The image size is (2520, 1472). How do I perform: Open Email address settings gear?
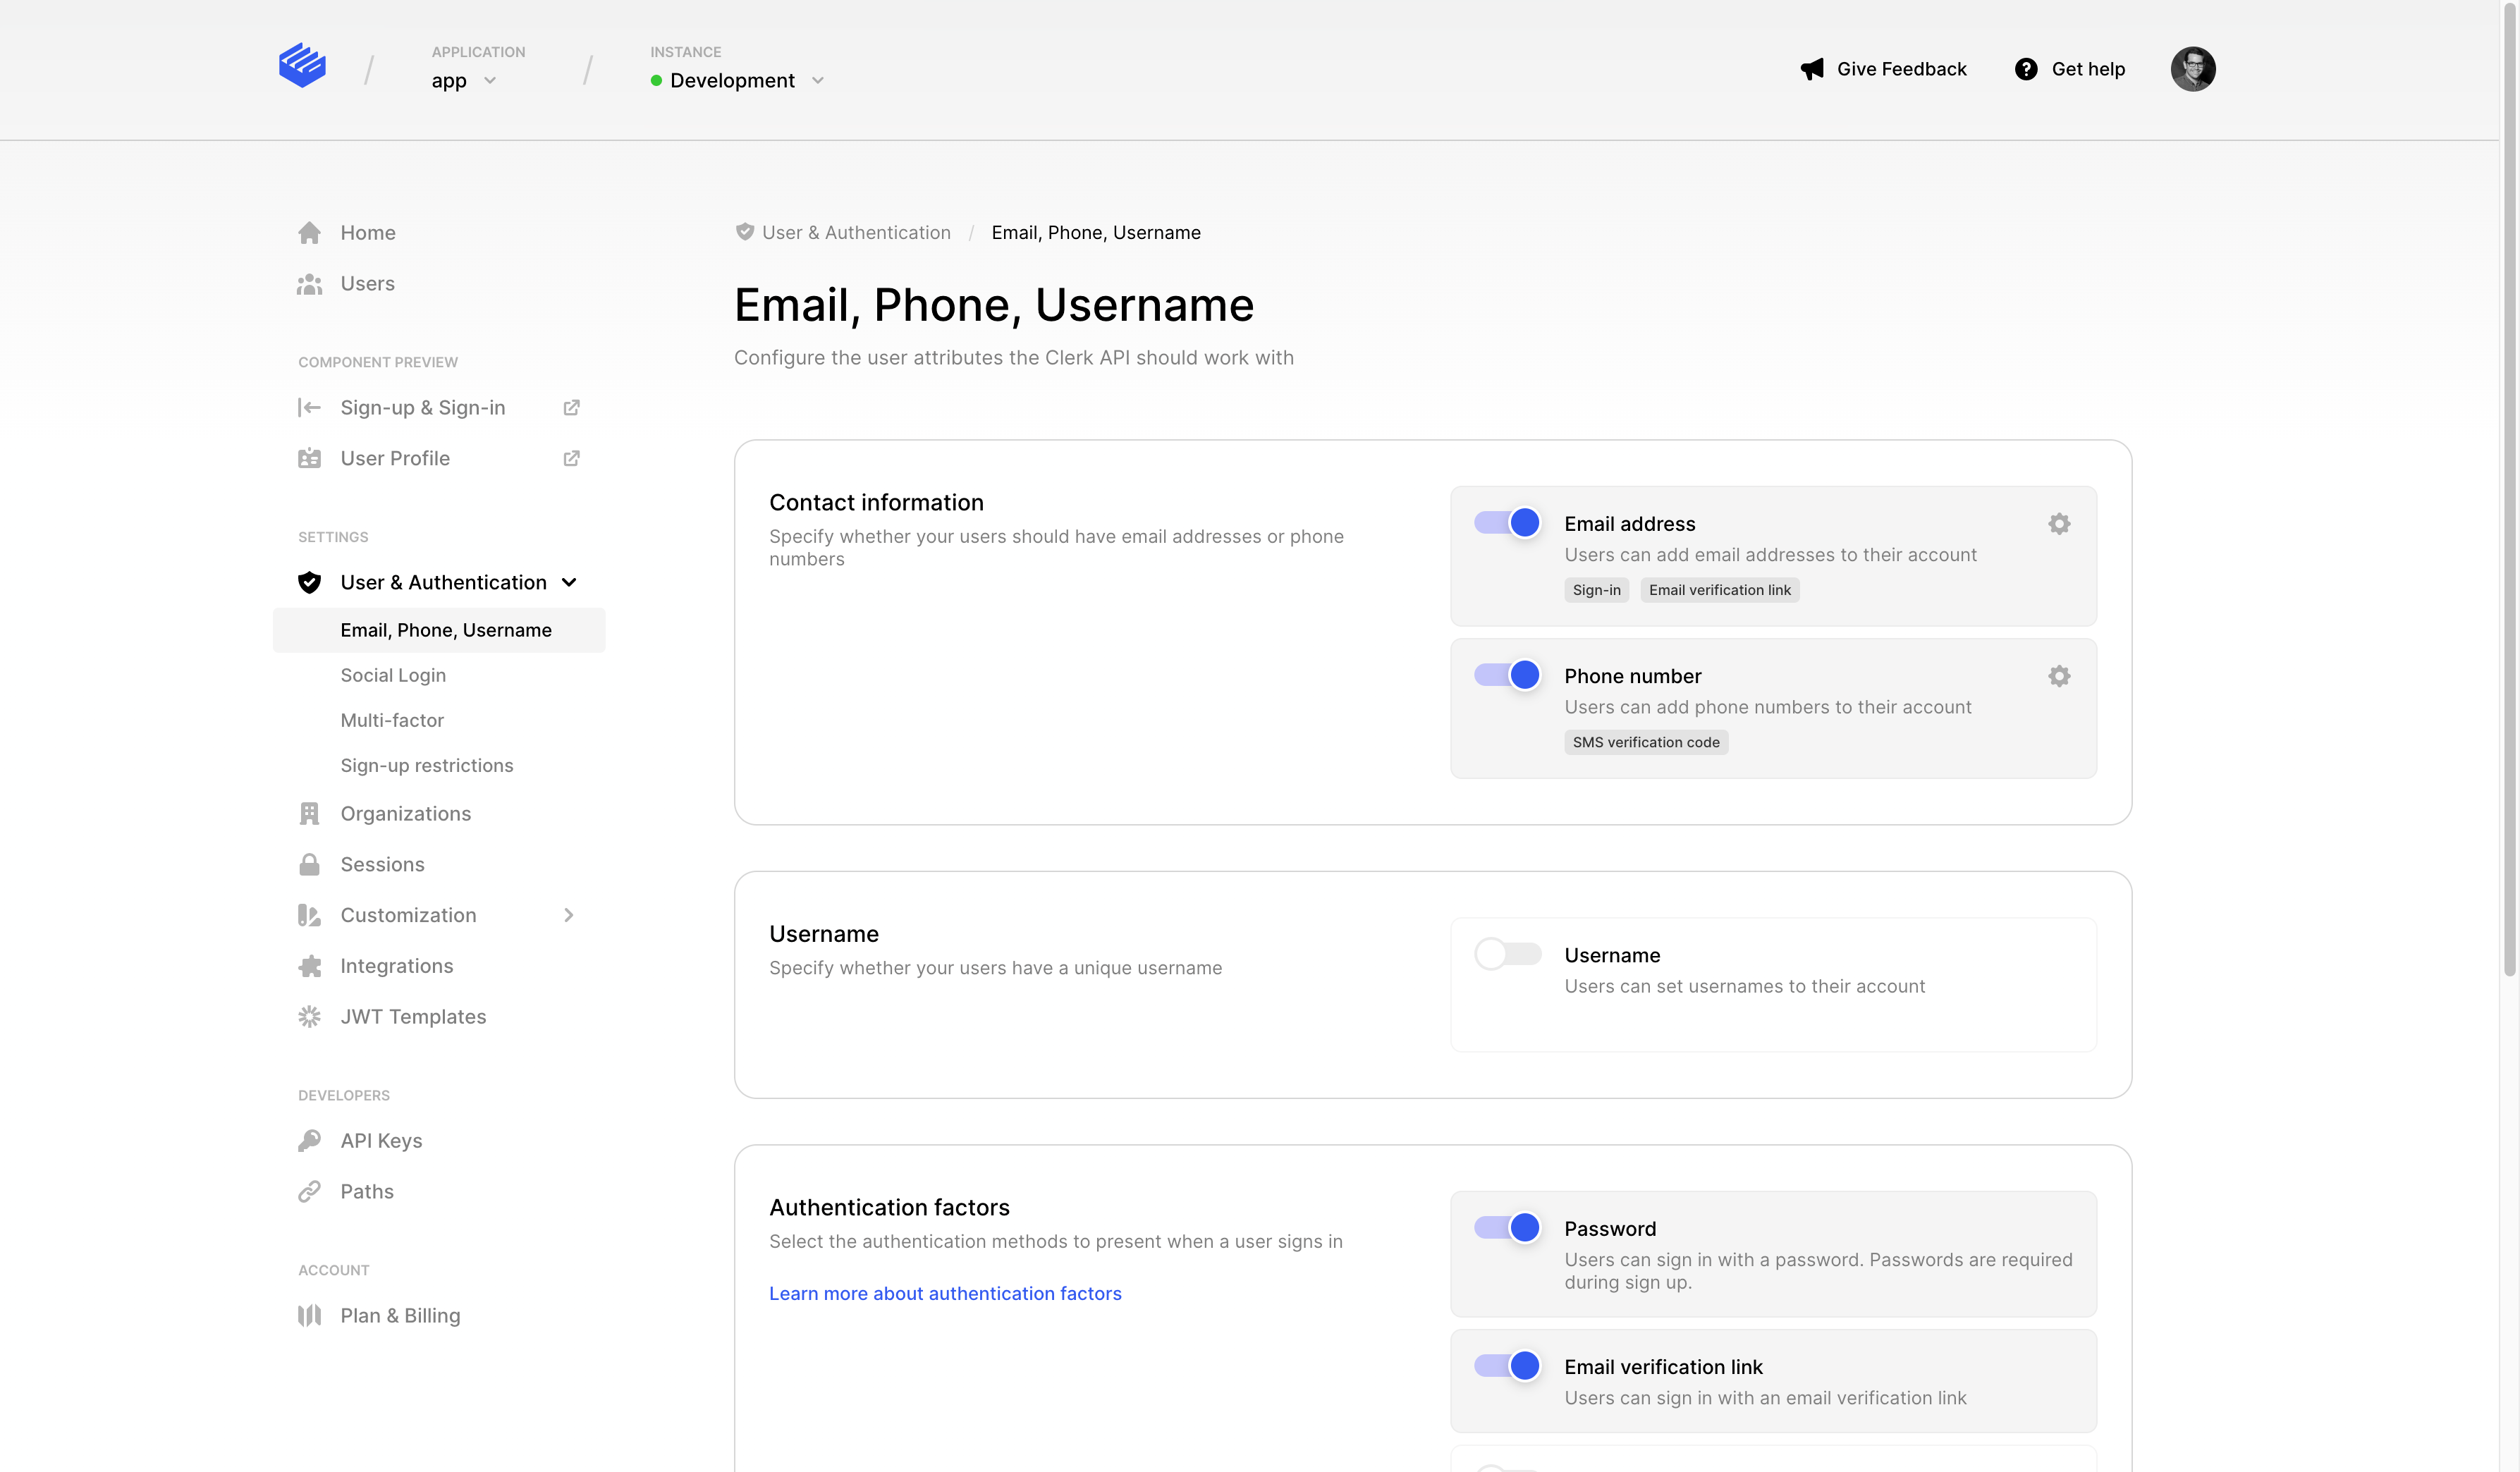(x=2058, y=524)
